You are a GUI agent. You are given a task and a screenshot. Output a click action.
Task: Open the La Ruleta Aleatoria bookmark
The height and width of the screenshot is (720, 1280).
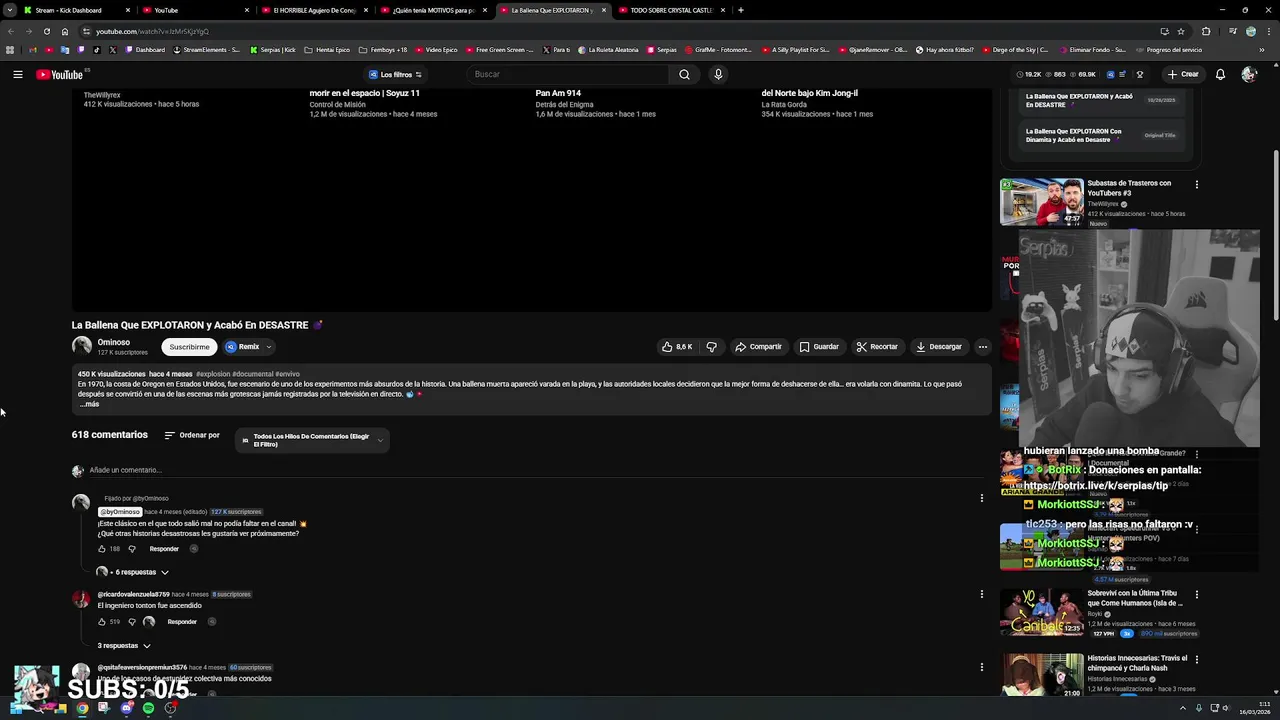pyautogui.click(x=608, y=50)
